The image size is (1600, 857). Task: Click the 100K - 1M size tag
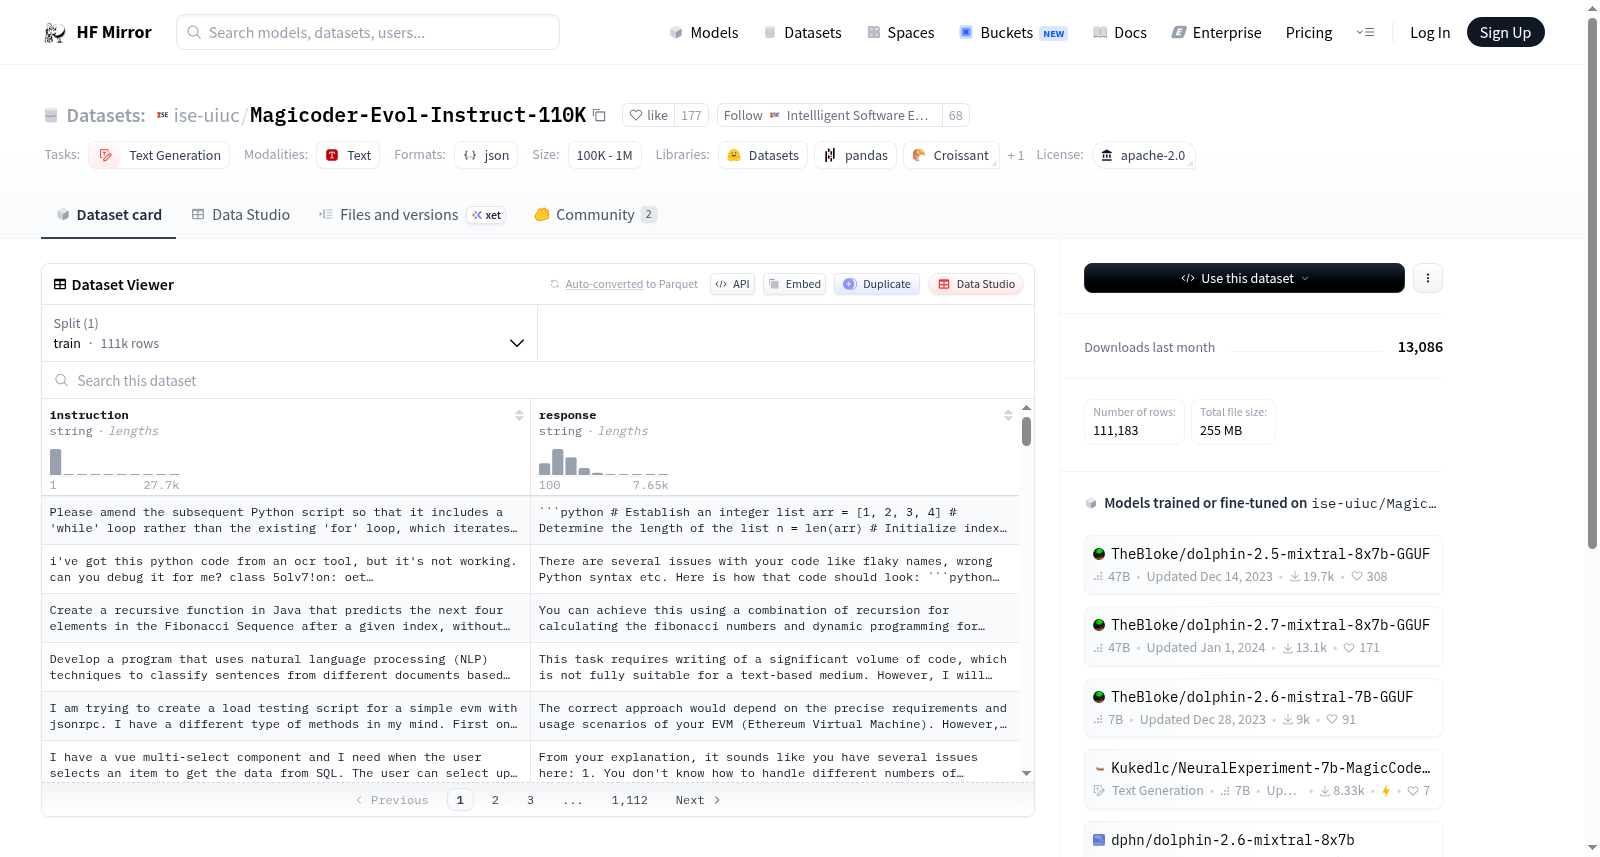(x=604, y=155)
